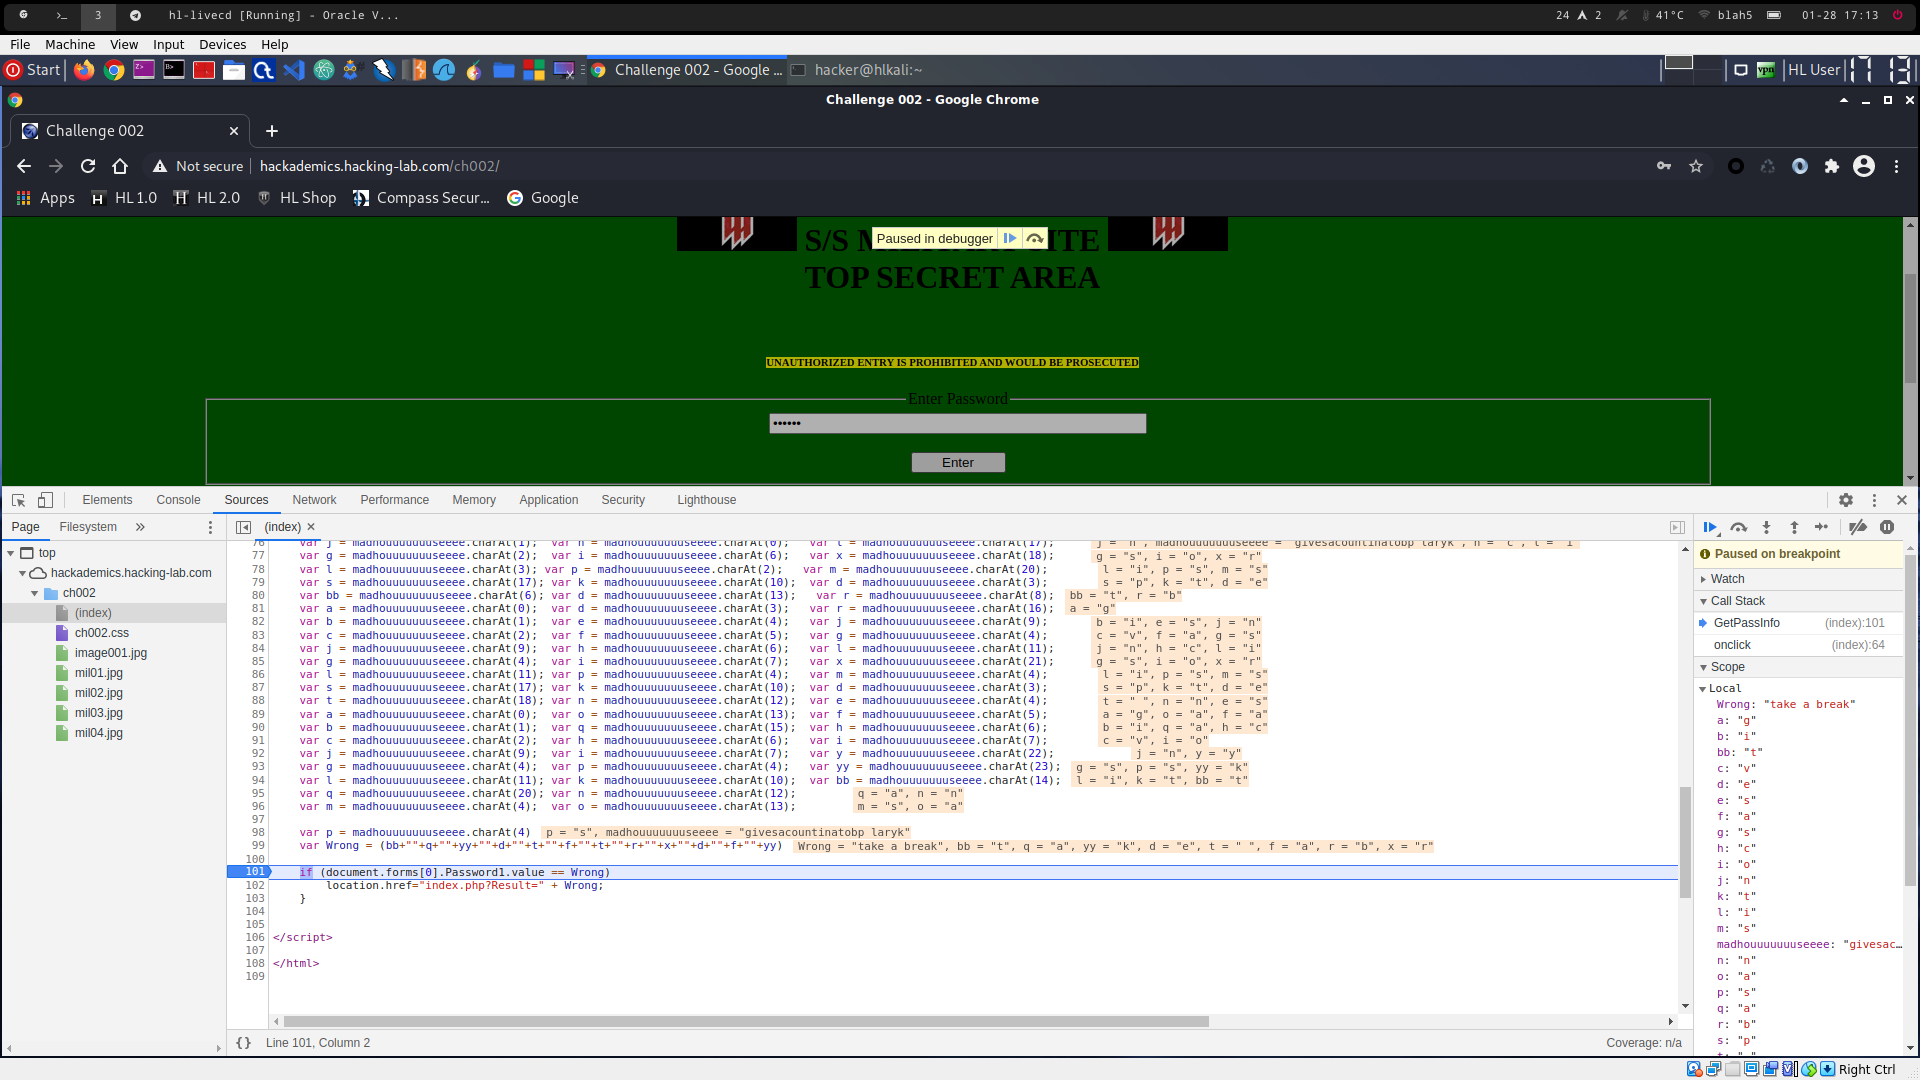Resume script execution in debugger panel
This screenshot has height=1080, width=1920.
pos(1710,527)
